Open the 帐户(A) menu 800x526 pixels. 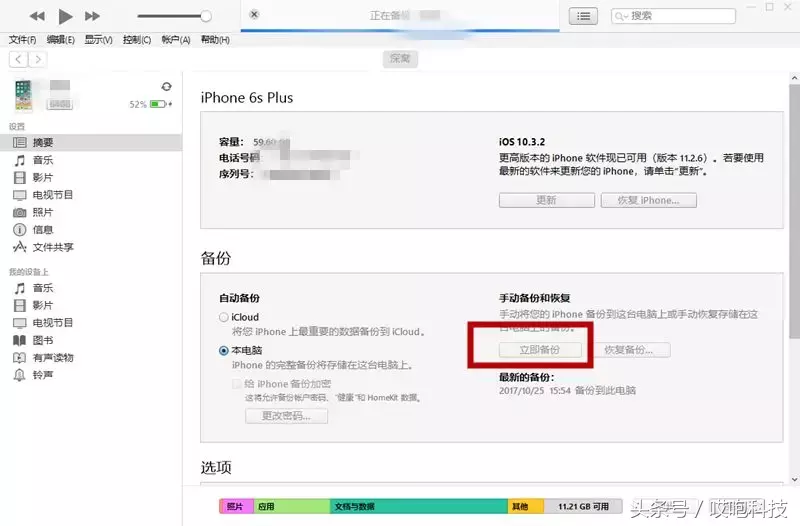click(176, 40)
